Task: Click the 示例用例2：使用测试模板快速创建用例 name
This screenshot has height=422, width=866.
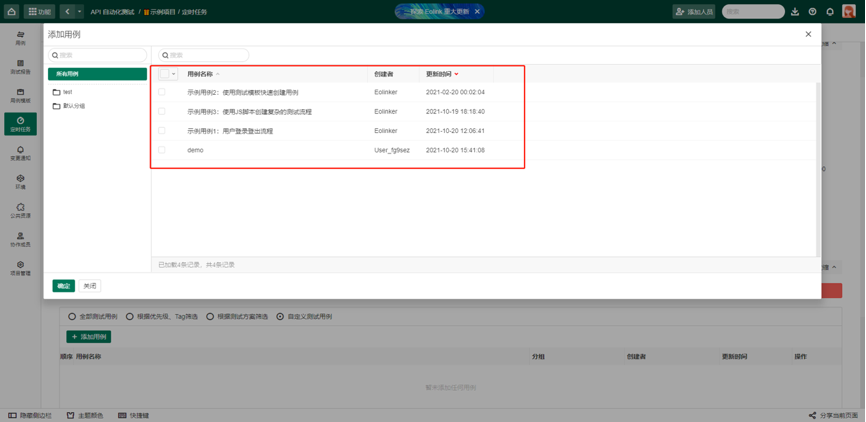Action: click(x=243, y=92)
